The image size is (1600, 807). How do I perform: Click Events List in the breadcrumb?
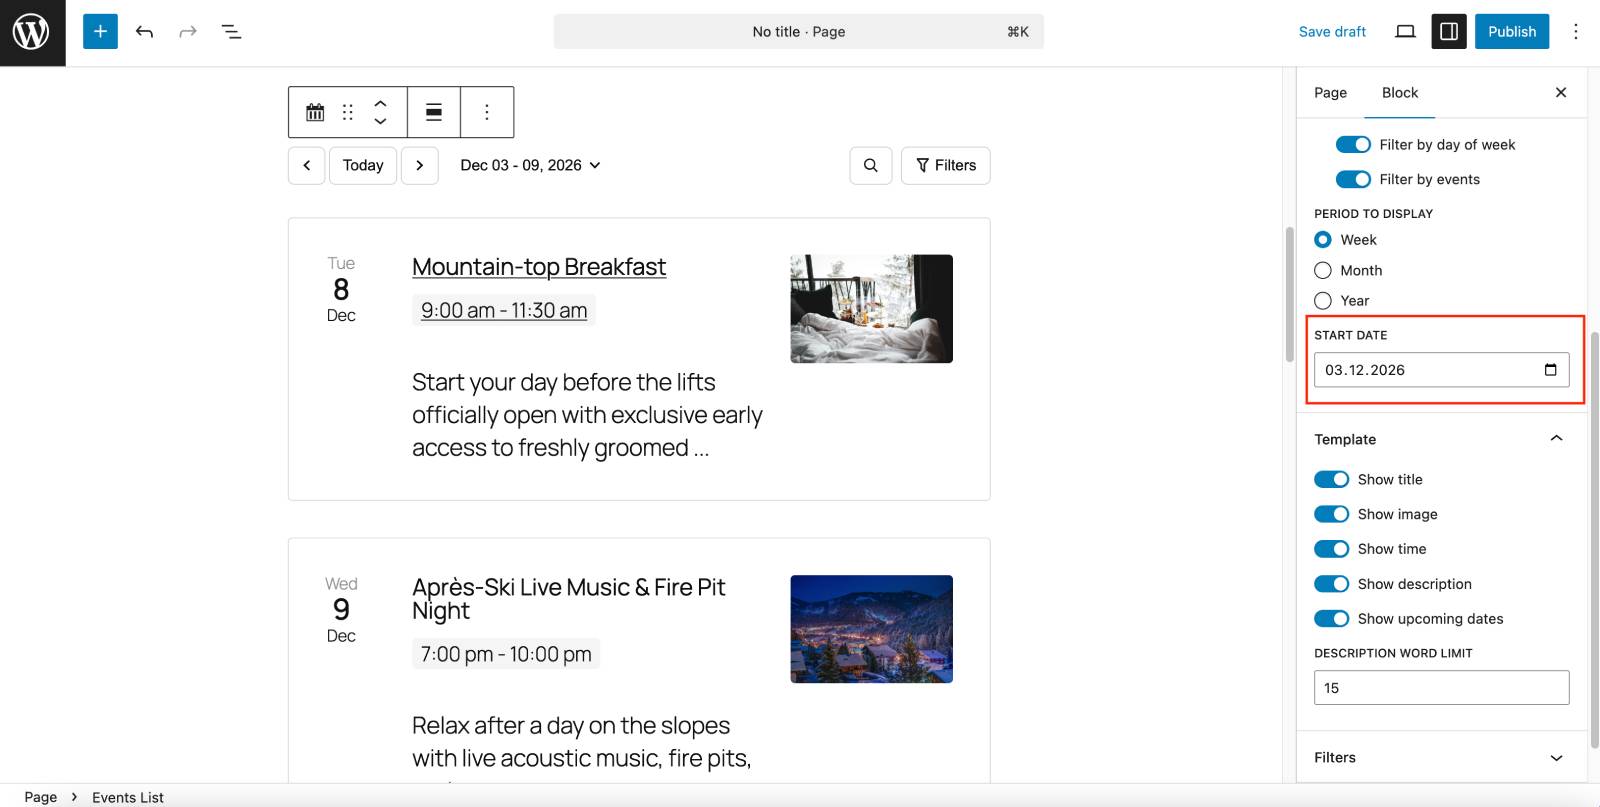coord(128,797)
